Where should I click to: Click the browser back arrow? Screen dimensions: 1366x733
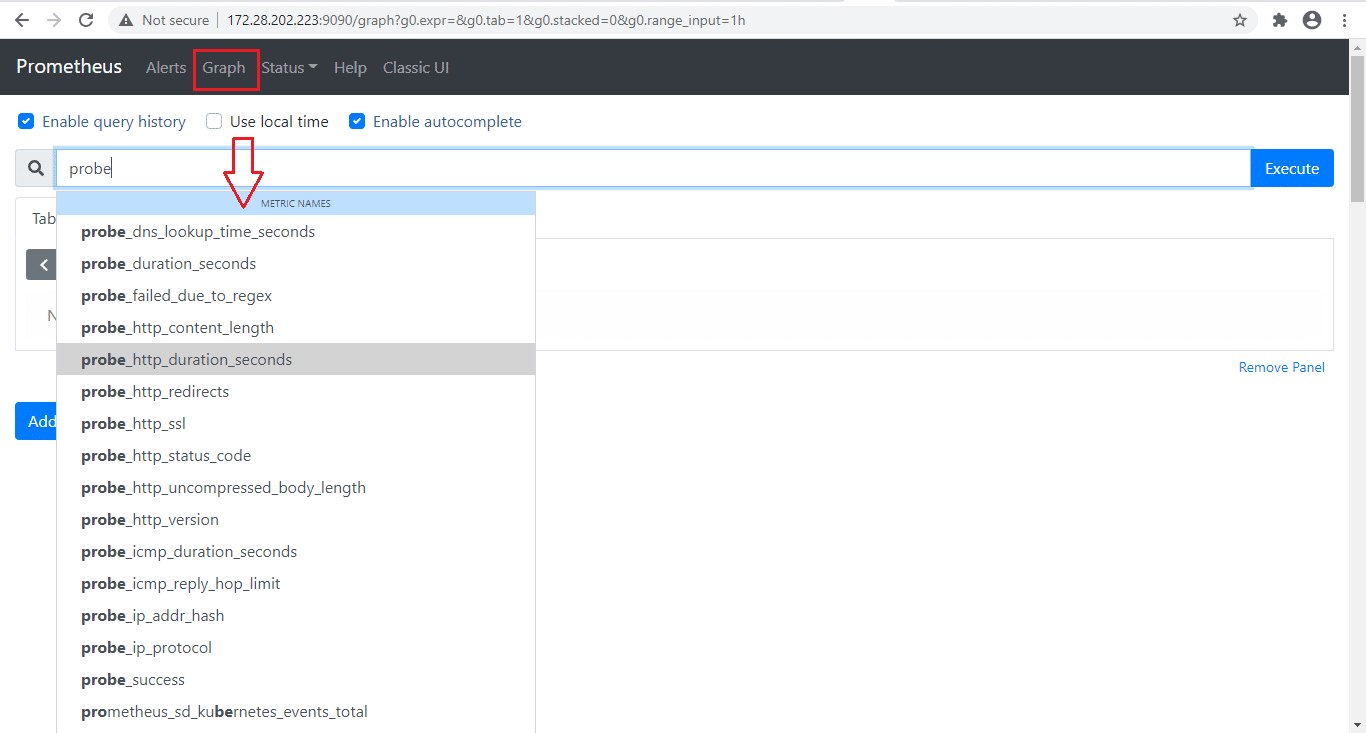click(21, 19)
